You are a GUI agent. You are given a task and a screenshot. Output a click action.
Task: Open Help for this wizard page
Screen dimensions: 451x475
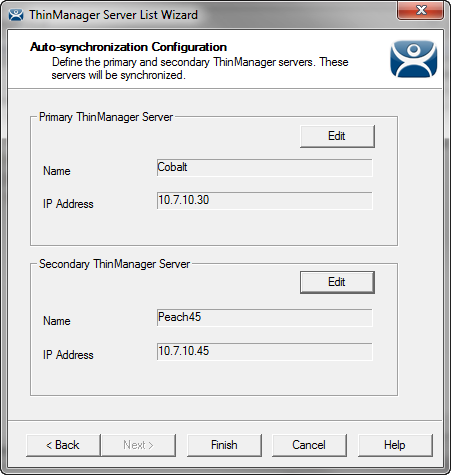pyautogui.click(x=395, y=445)
